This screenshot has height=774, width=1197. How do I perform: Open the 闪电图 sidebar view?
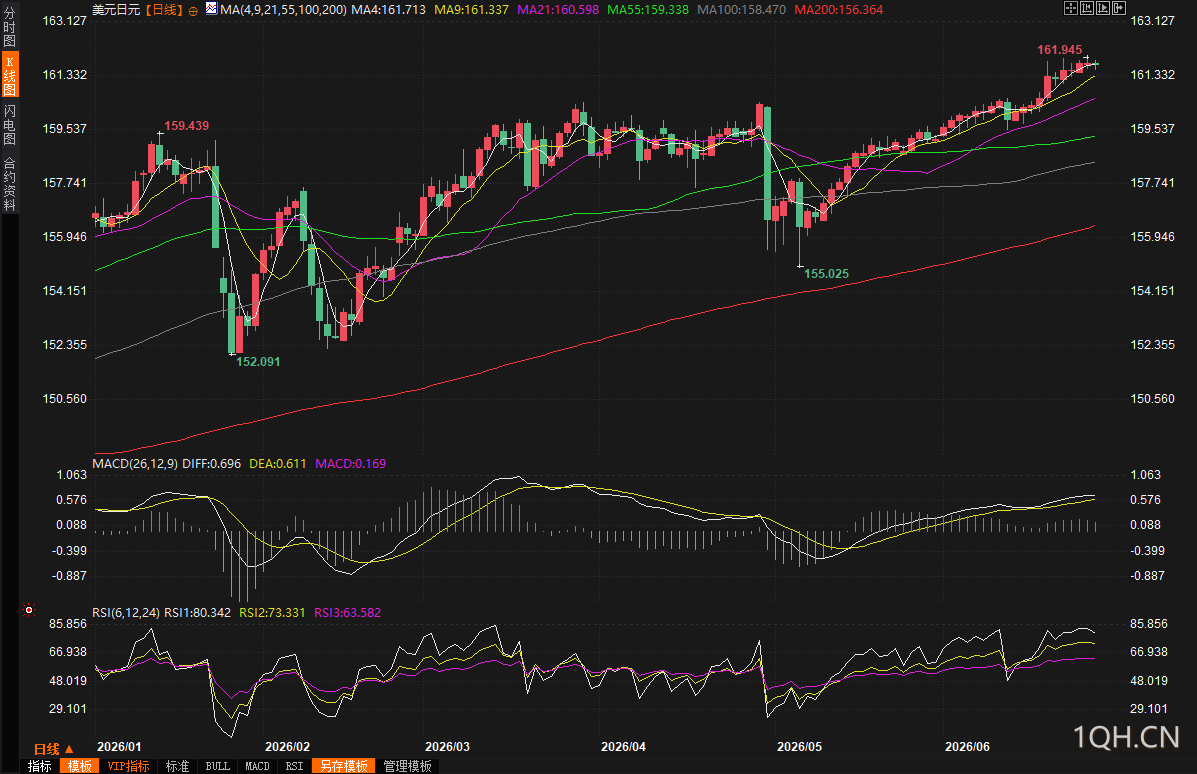coord(9,125)
